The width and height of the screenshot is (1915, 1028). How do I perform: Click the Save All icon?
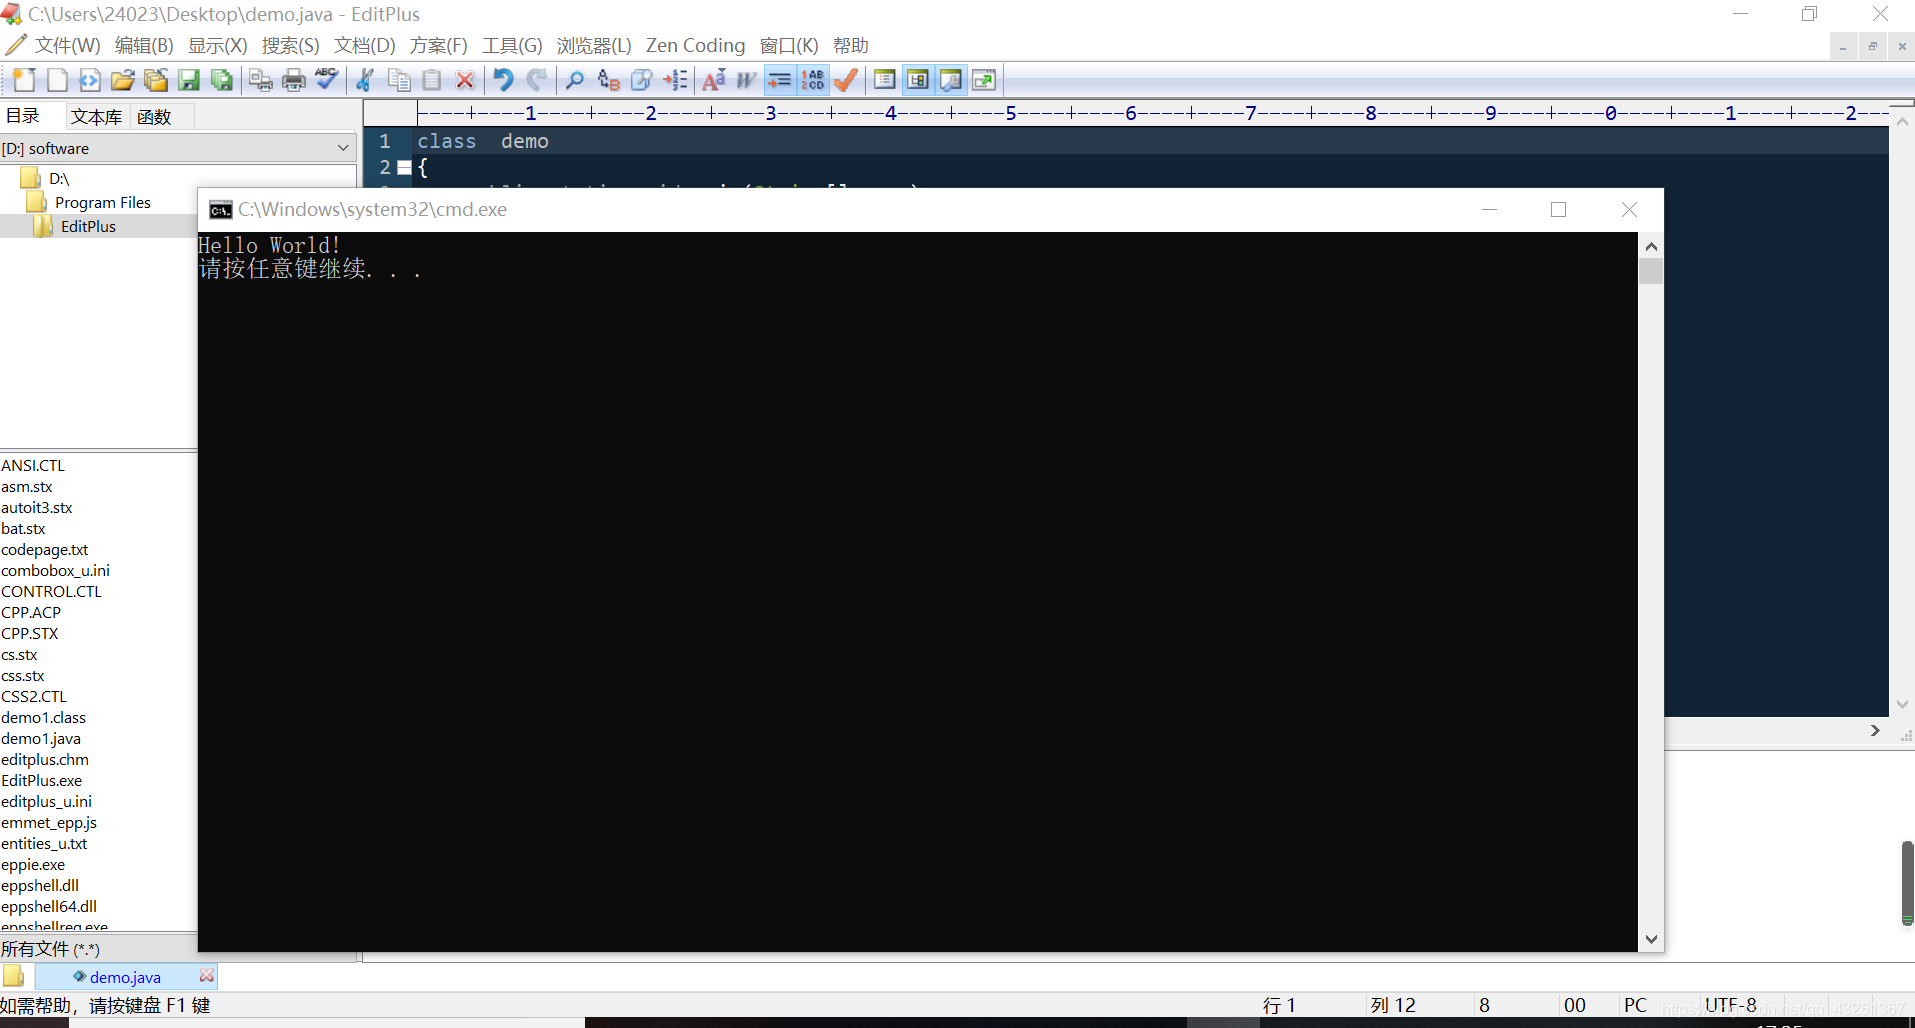222,80
